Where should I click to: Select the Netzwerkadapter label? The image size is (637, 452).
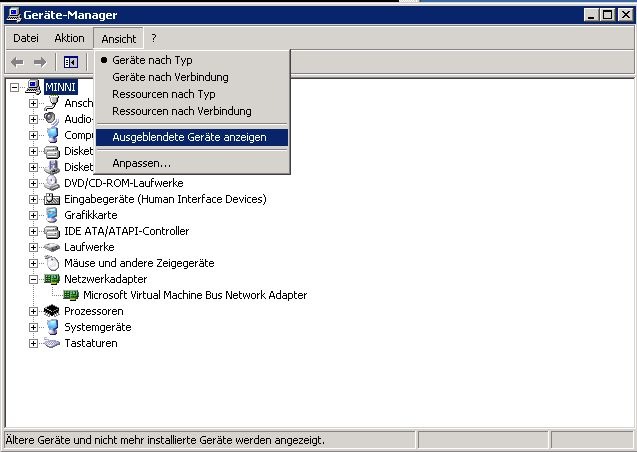pyautogui.click(x=106, y=279)
